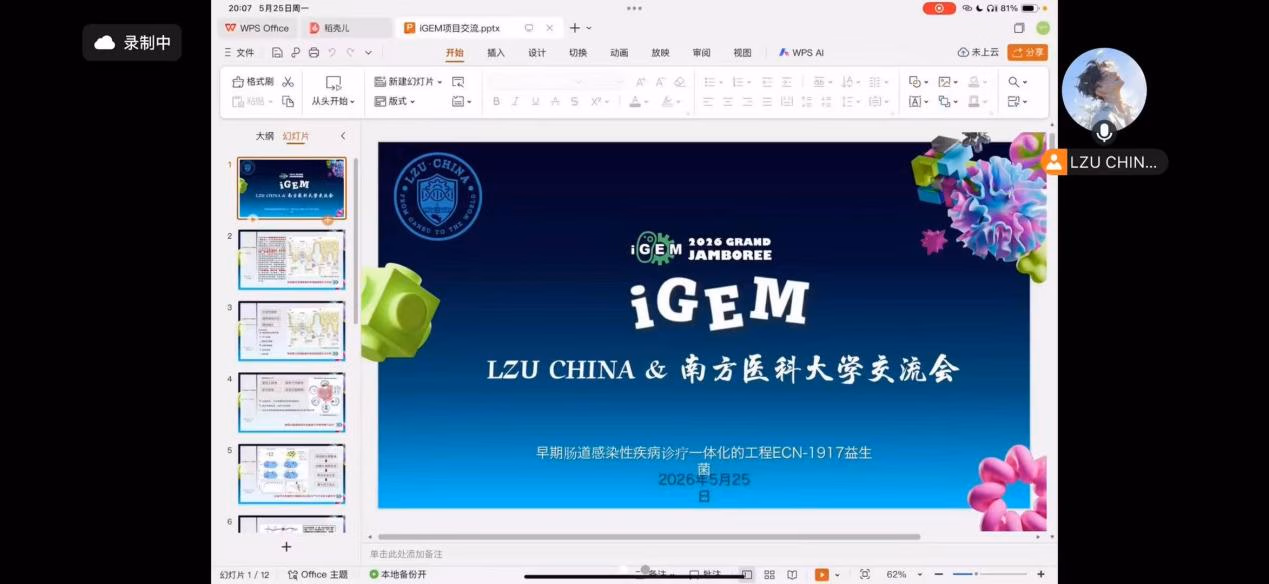
Task: Click the 本地备份开 backup status
Action: pyautogui.click(x=398, y=575)
